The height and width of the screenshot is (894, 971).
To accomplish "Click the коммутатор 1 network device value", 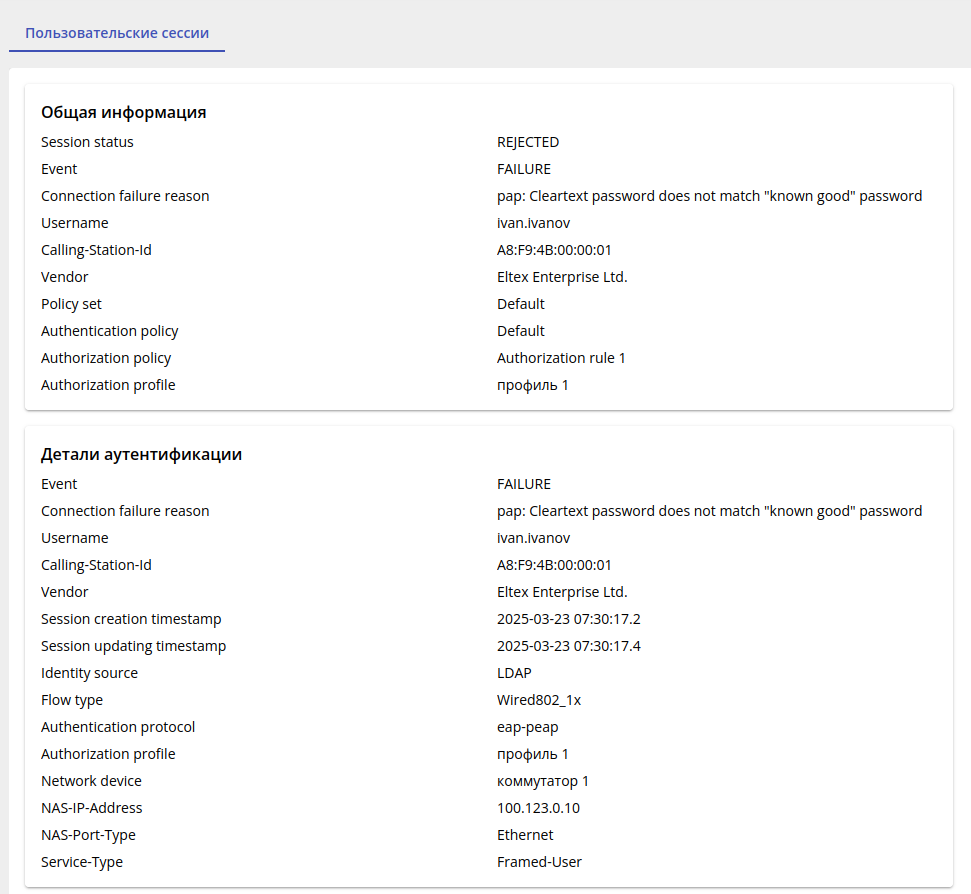I will point(543,781).
